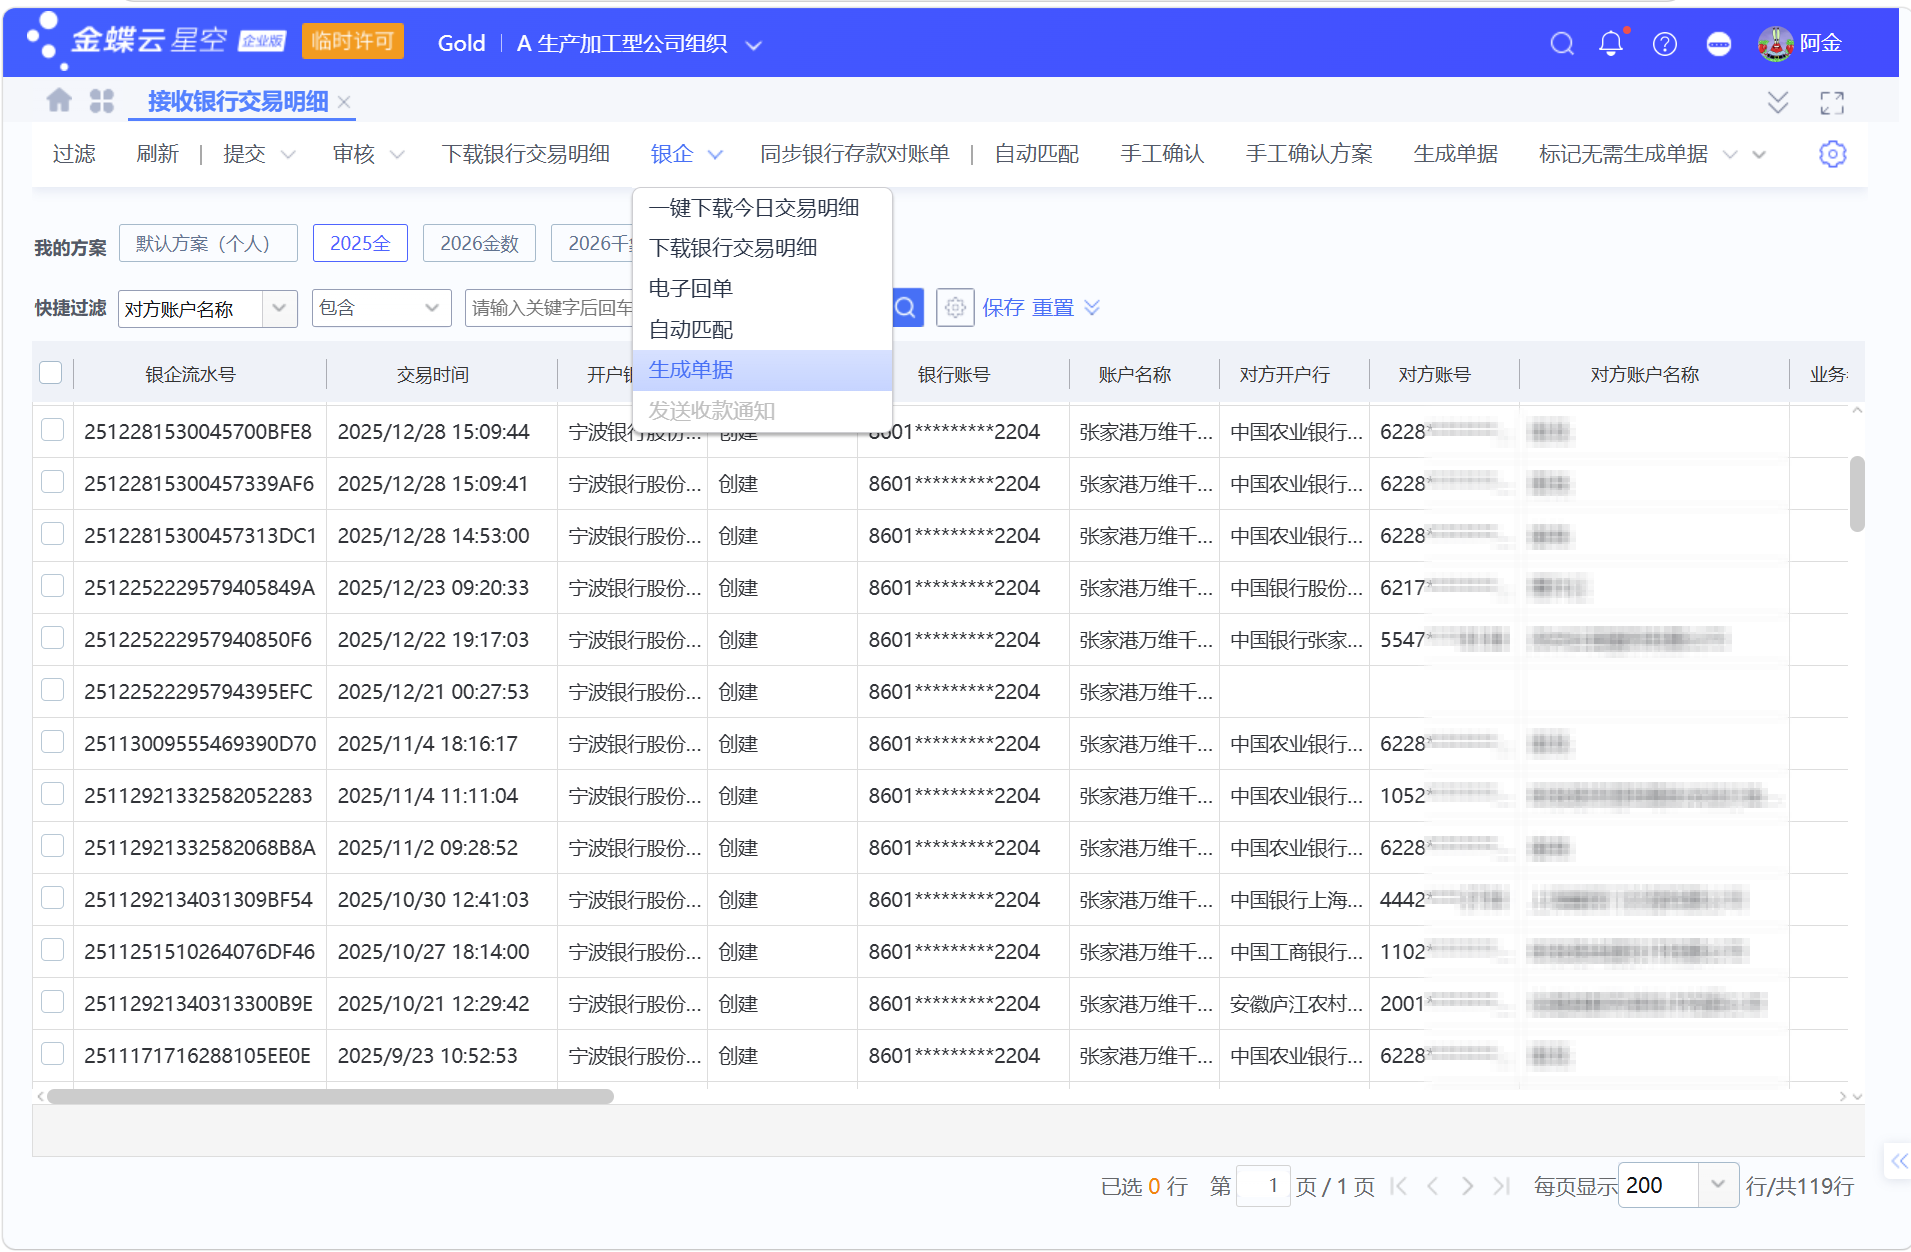The width and height of the screenshot is (1911, 1252).
Task: Expand the organization selector dropdown
Action: (x=754, y=45)
